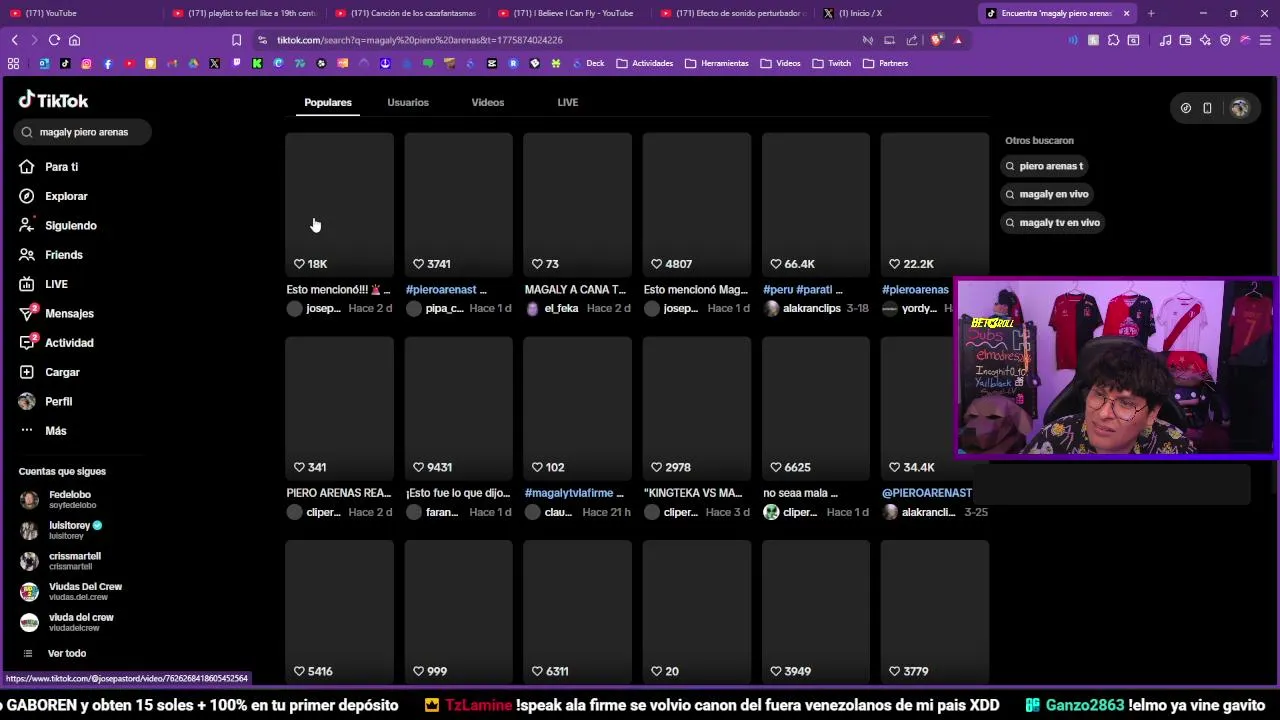Viewport: 1280px width, 720px height.
Task: Open the luisitorey followed account
Action: click(x=61, y=530)
